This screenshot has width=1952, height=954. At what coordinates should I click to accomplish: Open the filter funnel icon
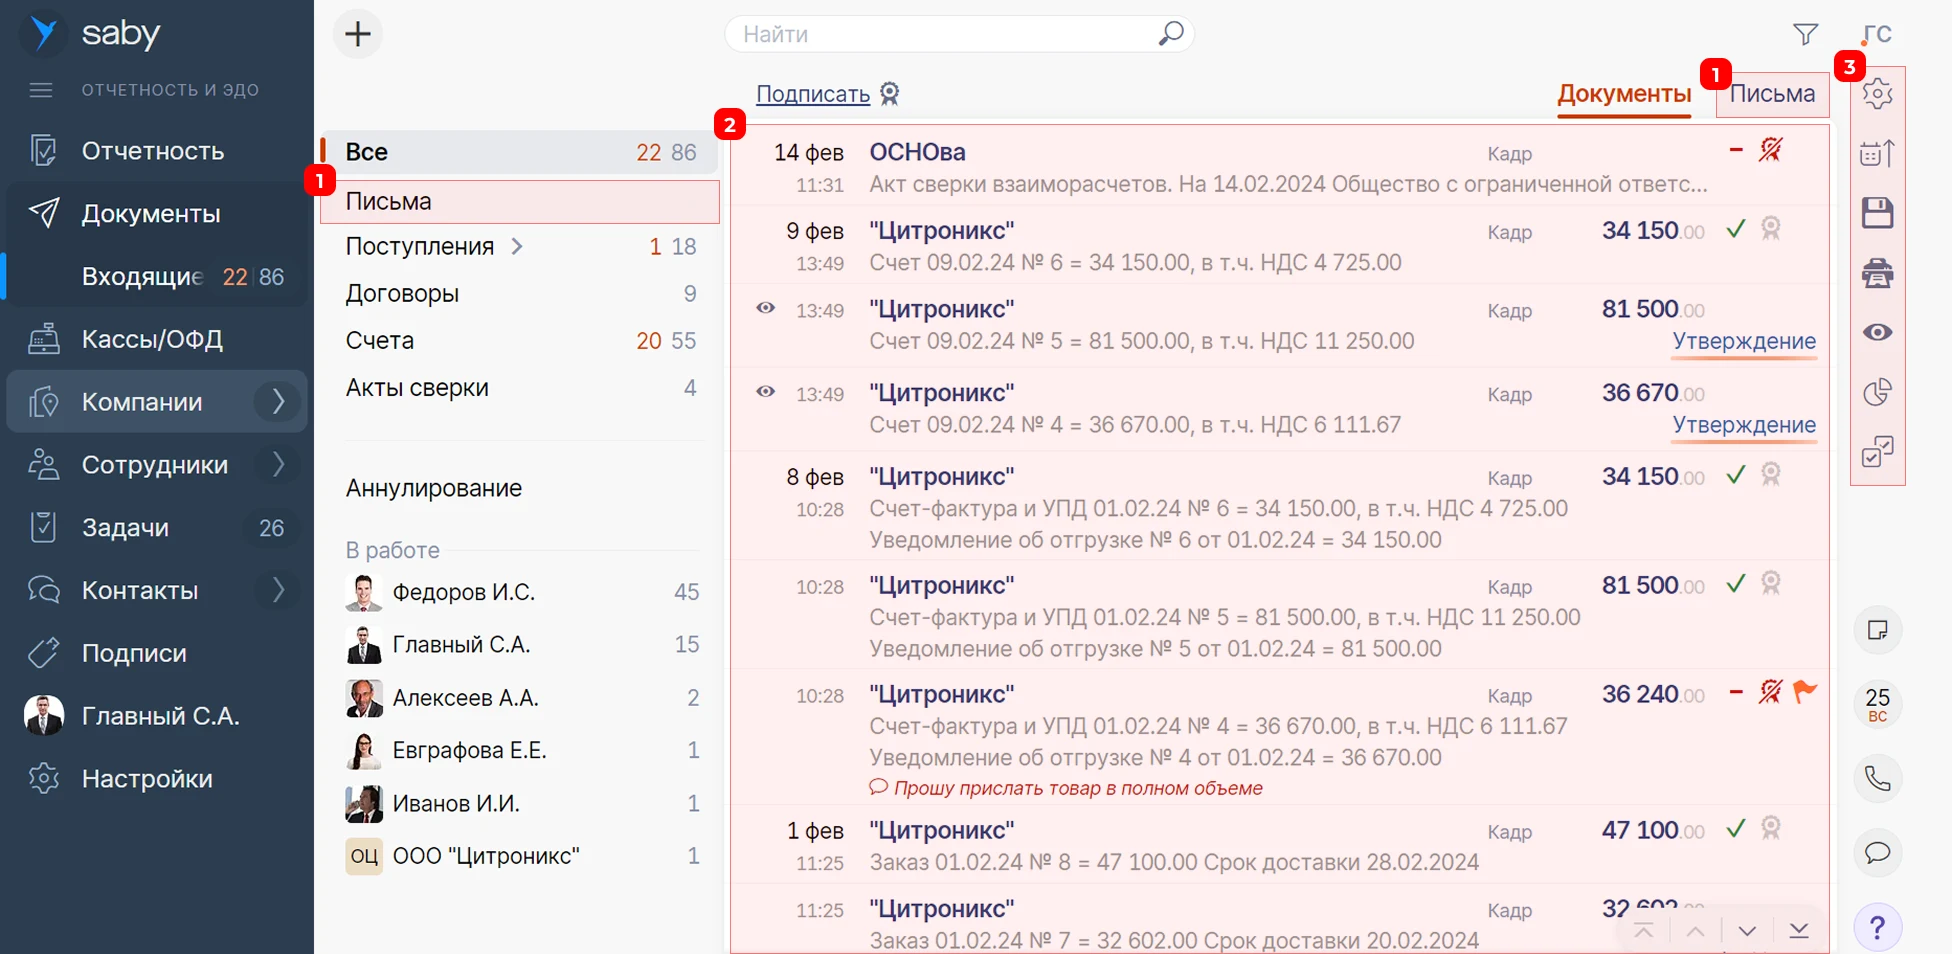pyautogui.click(x=1805, y=34)
